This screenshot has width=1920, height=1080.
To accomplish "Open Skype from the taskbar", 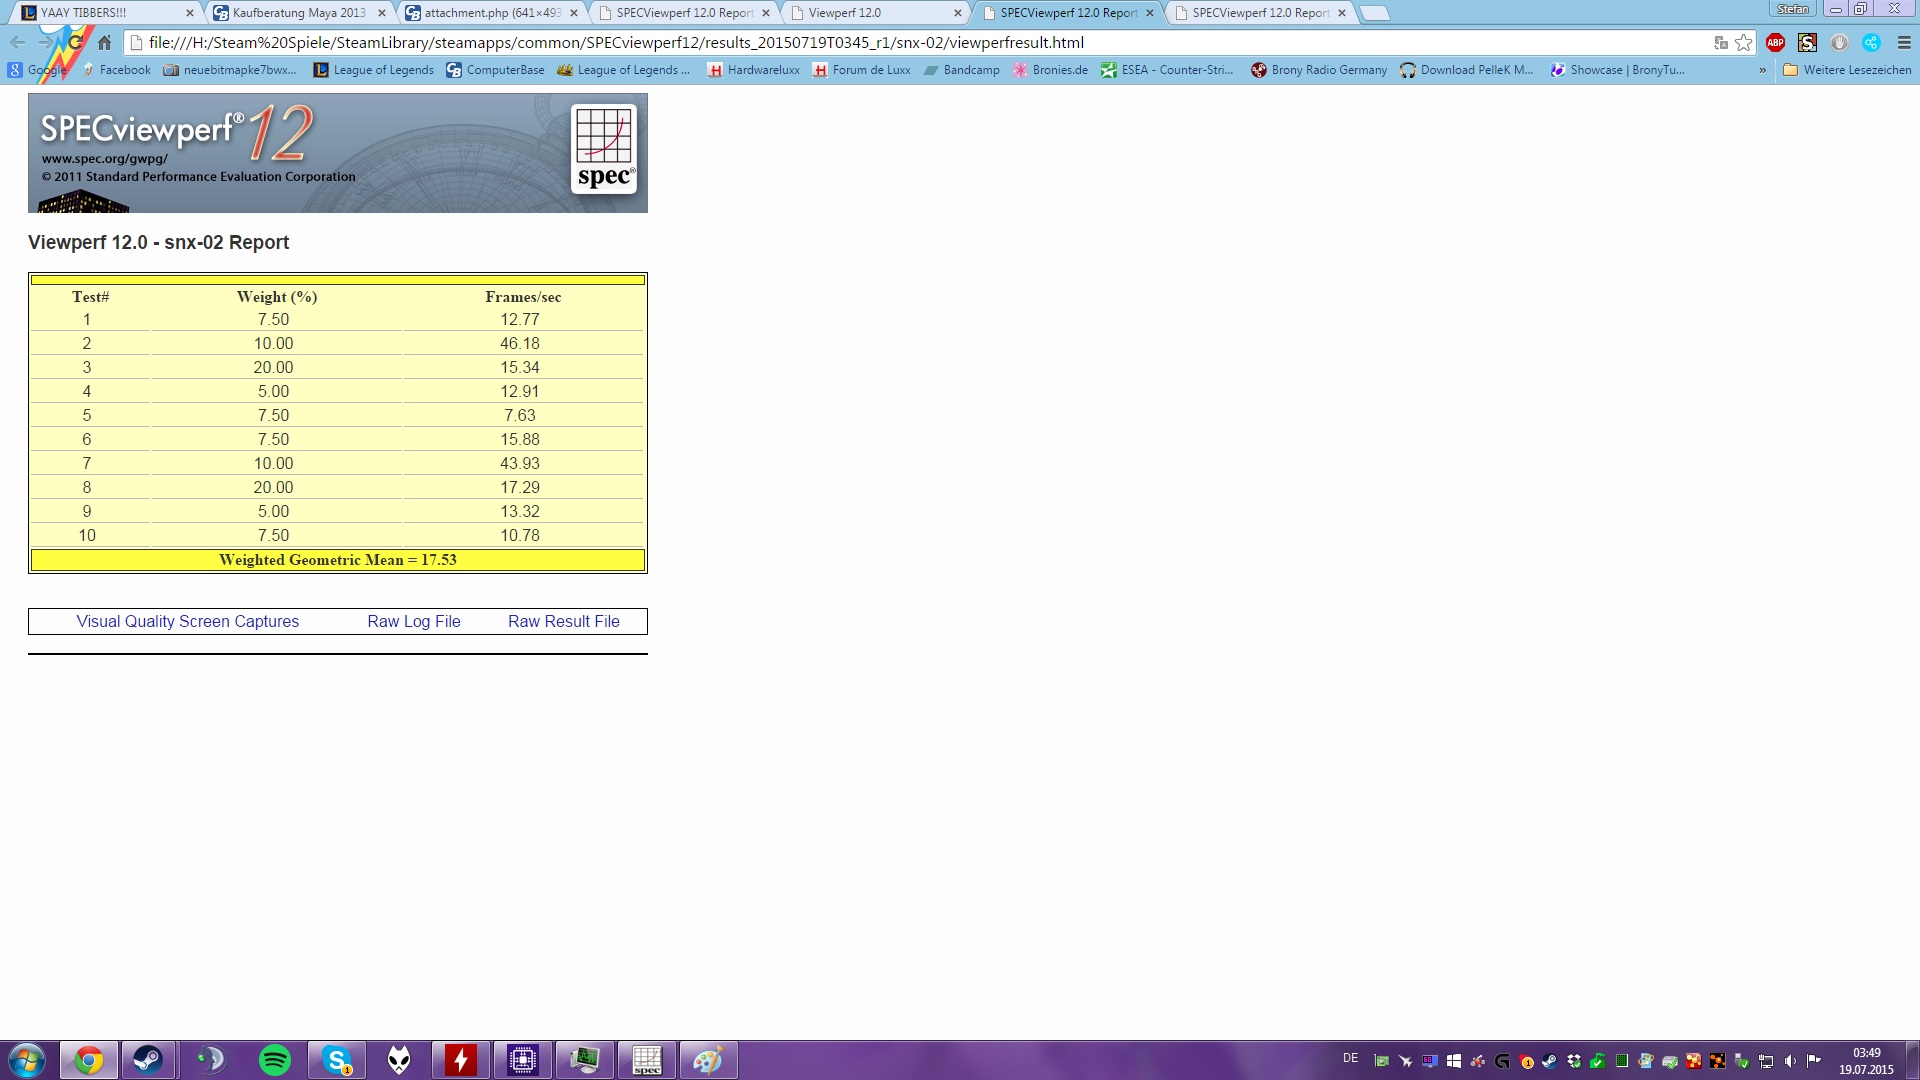I will (337, 1060).
